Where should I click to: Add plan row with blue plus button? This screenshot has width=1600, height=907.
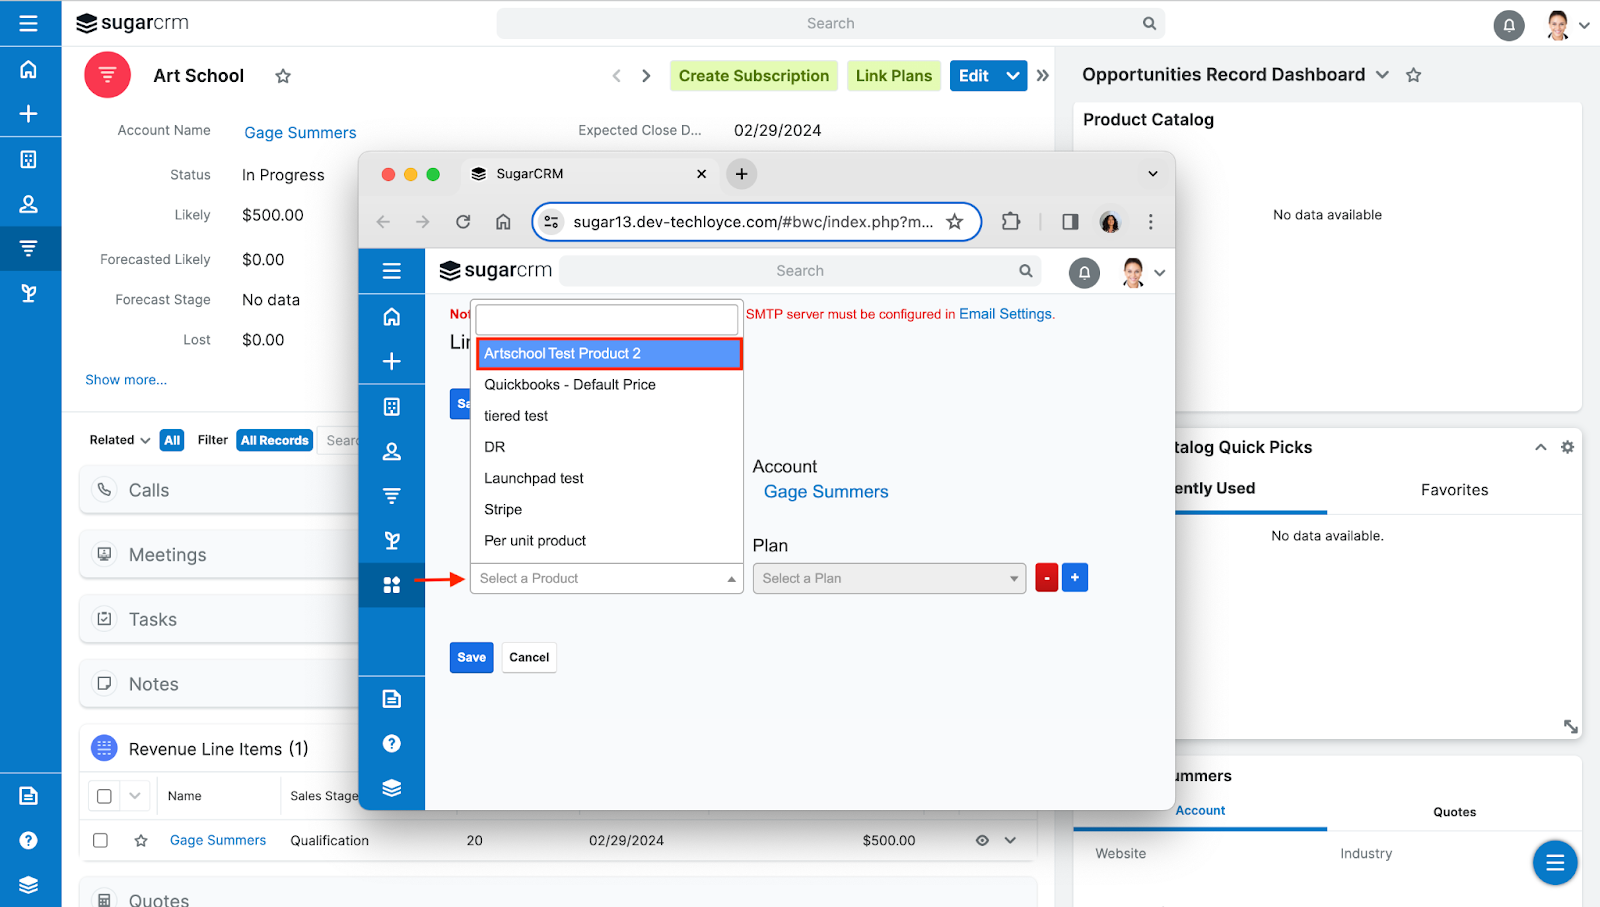coord(1075,578)
